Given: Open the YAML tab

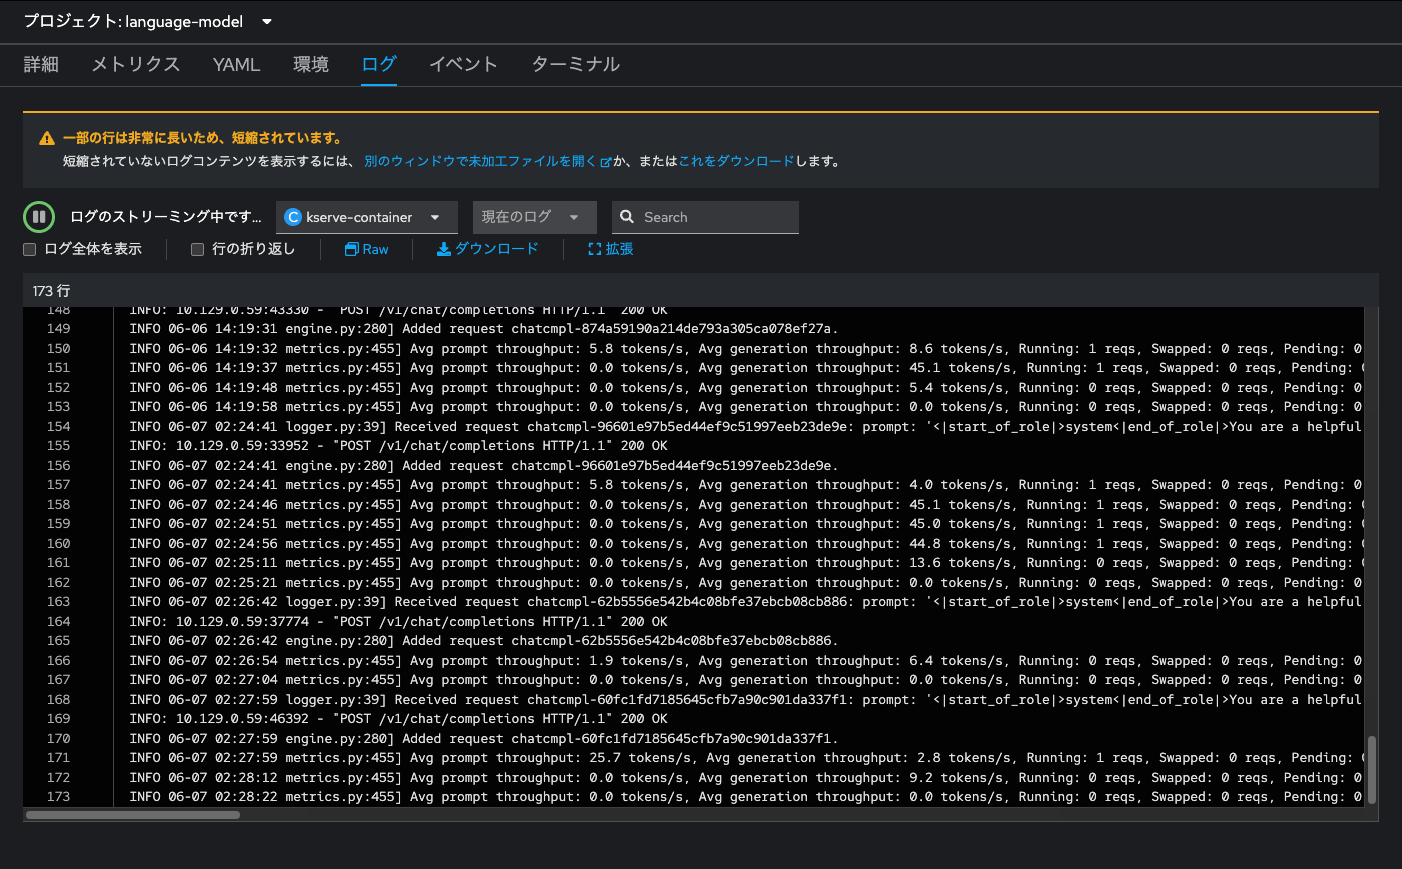Looking at the screenshot, I should [x=236, y=64].
